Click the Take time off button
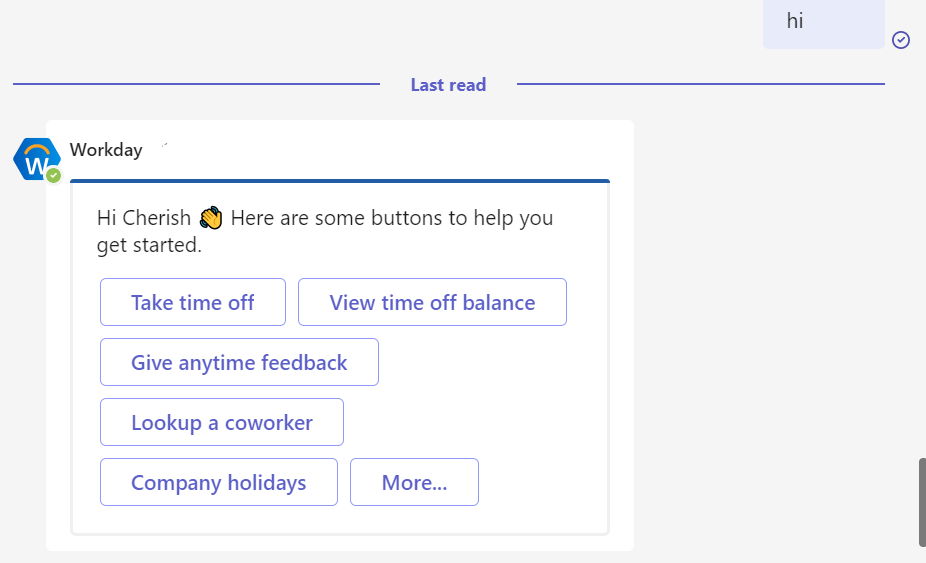This screenshot has height=563, width=926. 193,302
